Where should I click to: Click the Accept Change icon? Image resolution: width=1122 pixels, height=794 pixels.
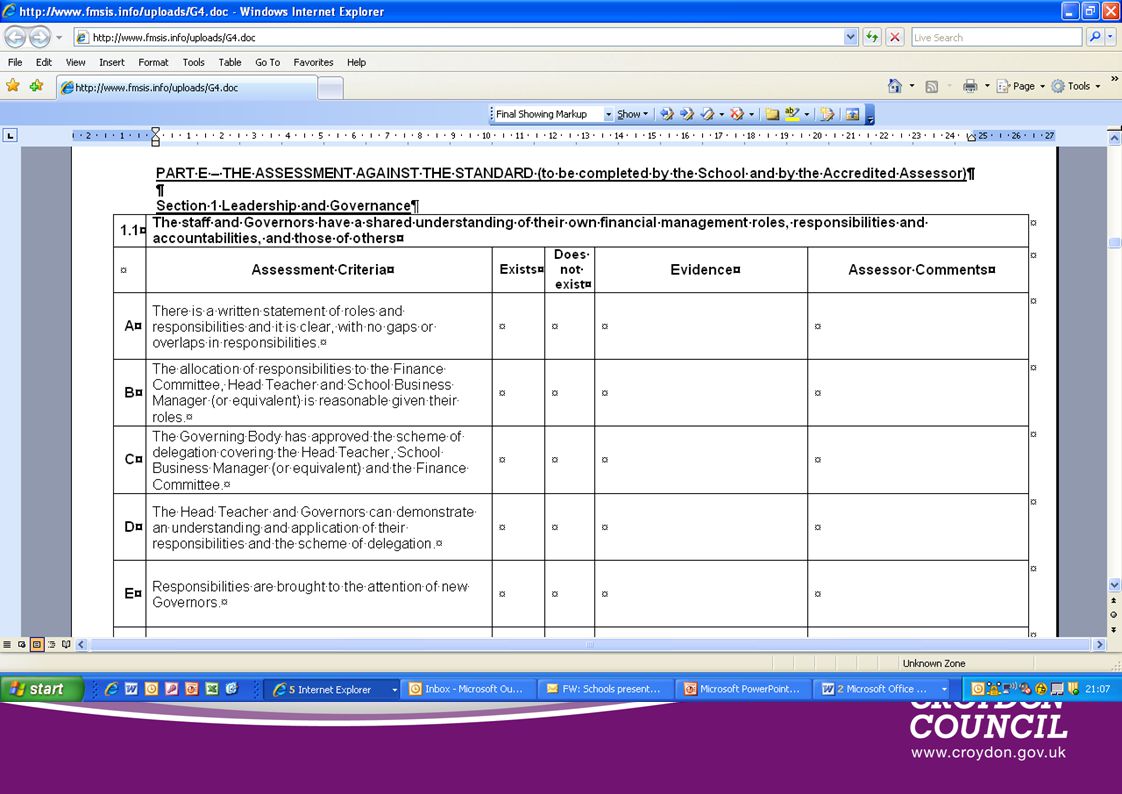coord(707,114)
